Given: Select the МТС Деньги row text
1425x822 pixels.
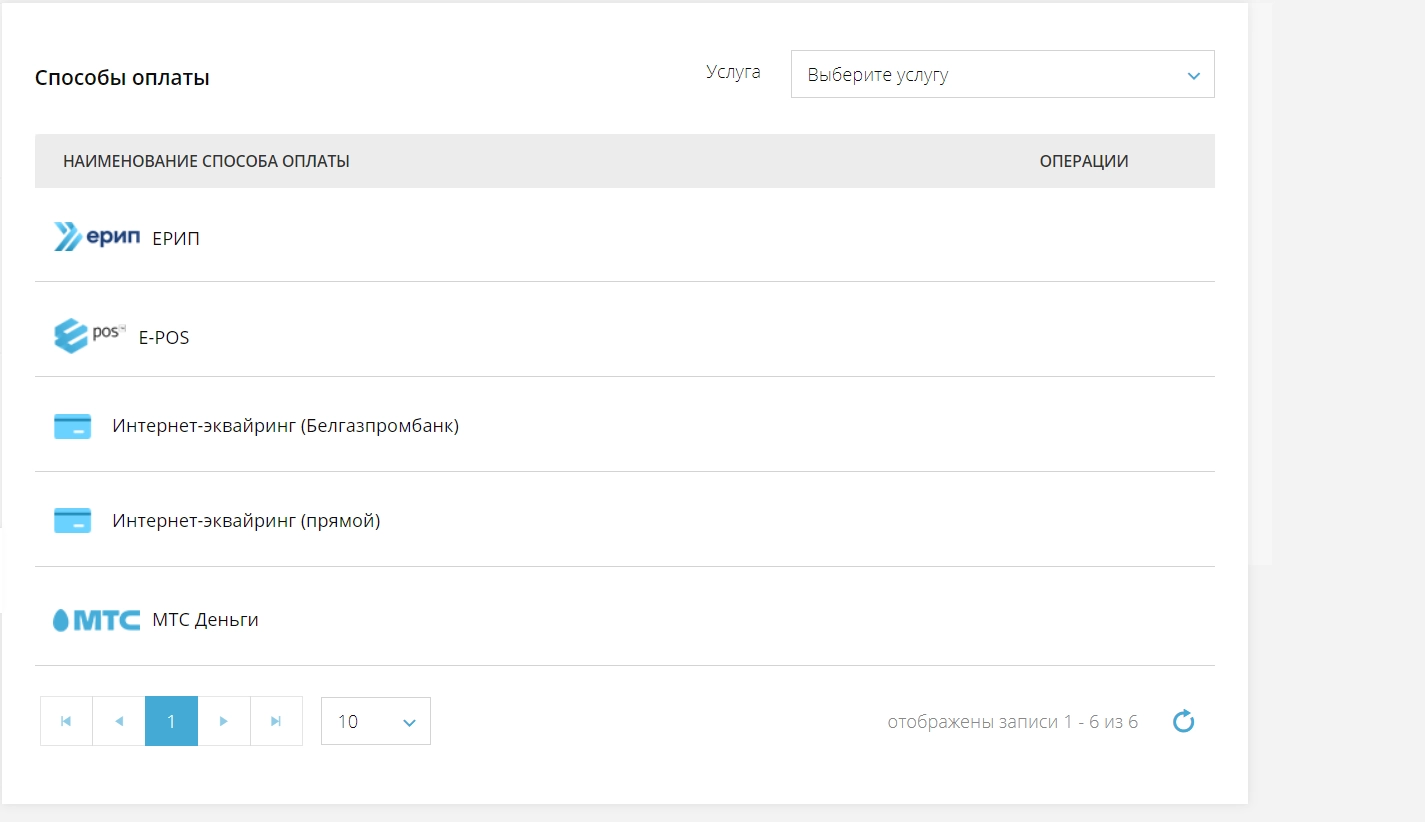Looking at the screenshot, I should pyautogui.click(x=205, y=620).
